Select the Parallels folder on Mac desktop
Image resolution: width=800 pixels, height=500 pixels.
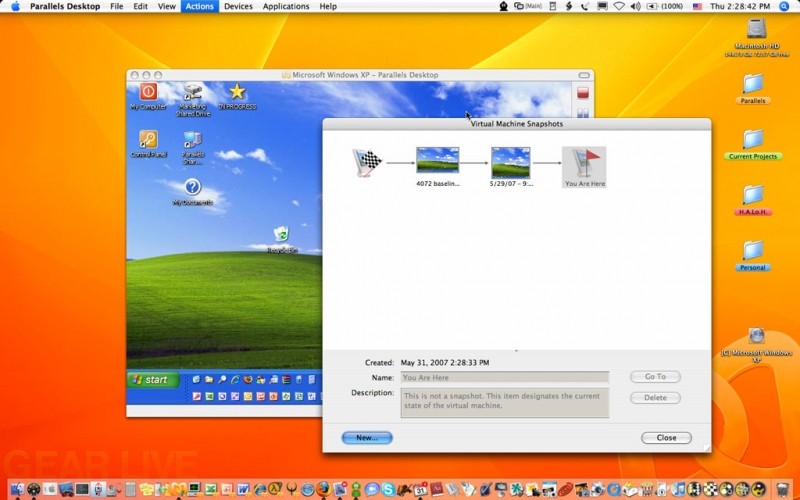[753, 88]
